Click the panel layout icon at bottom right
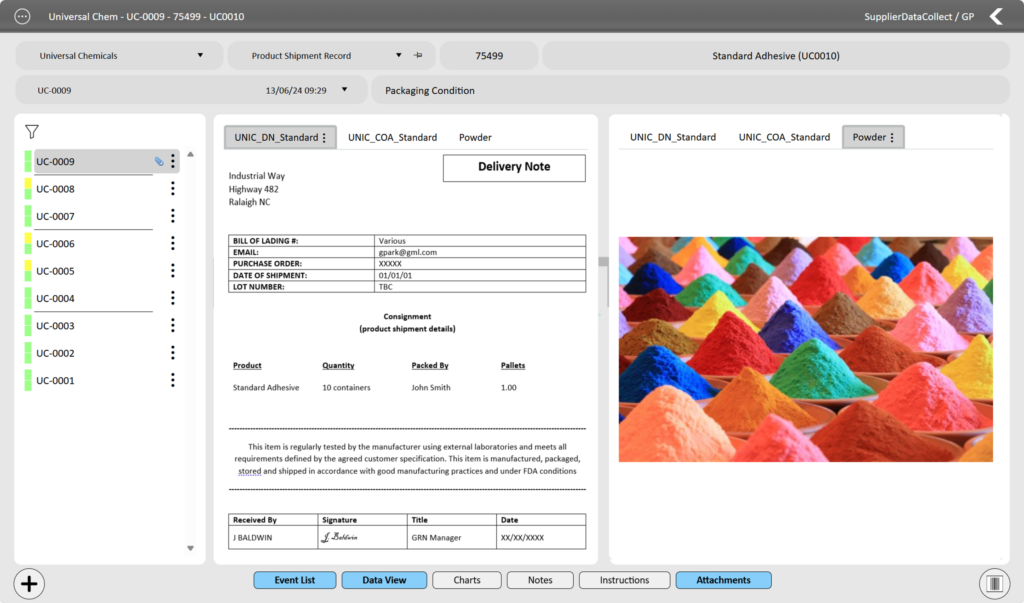The height and width of the screenshot is (603, 1024). [994, 583]
